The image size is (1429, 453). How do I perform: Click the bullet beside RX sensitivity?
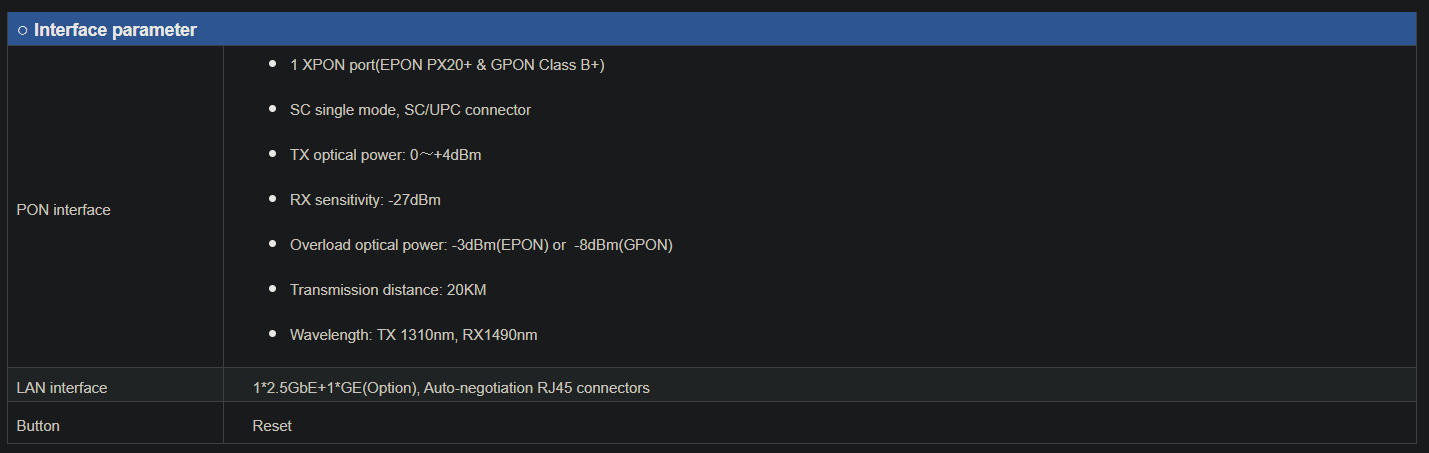tap(273, 199)
